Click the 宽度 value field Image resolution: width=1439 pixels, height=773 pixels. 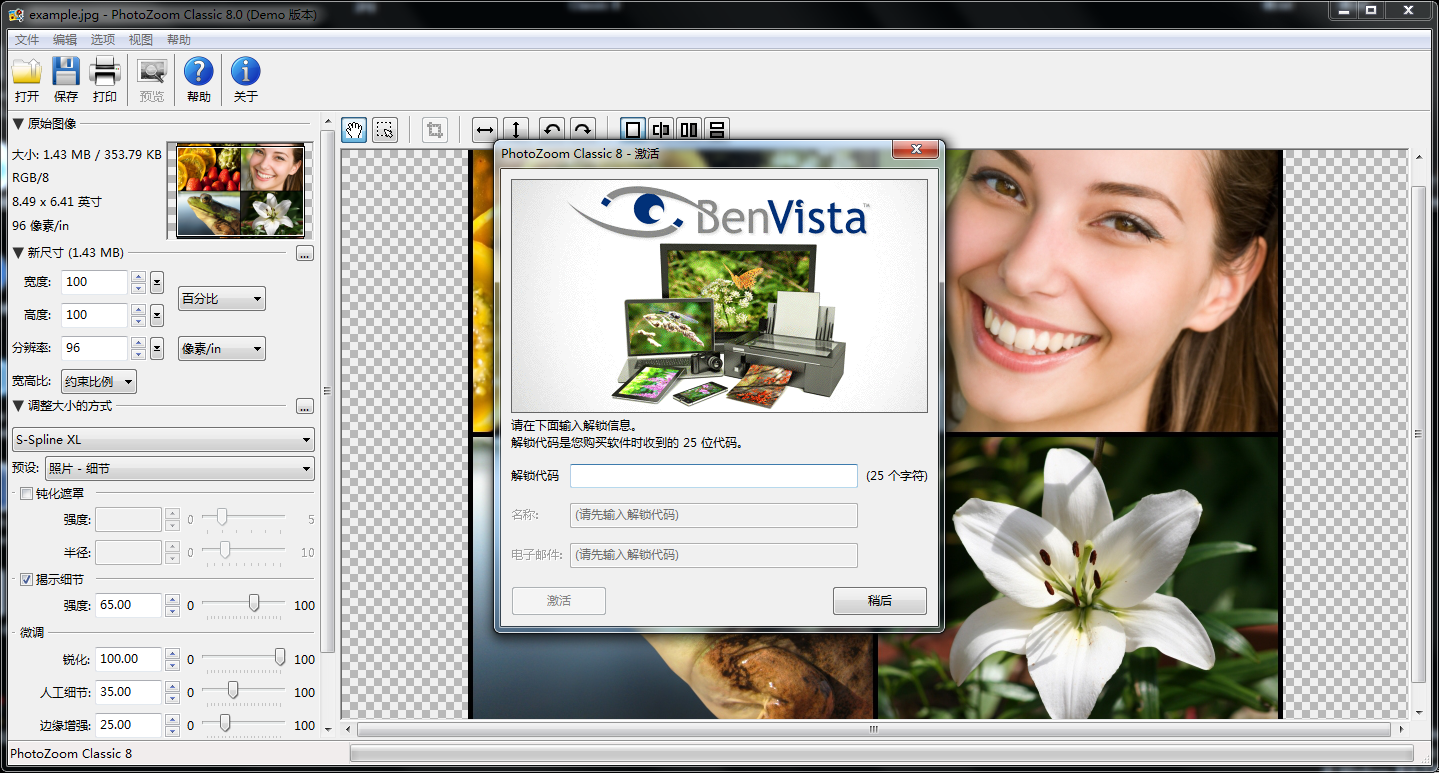[x=95, y=282]
